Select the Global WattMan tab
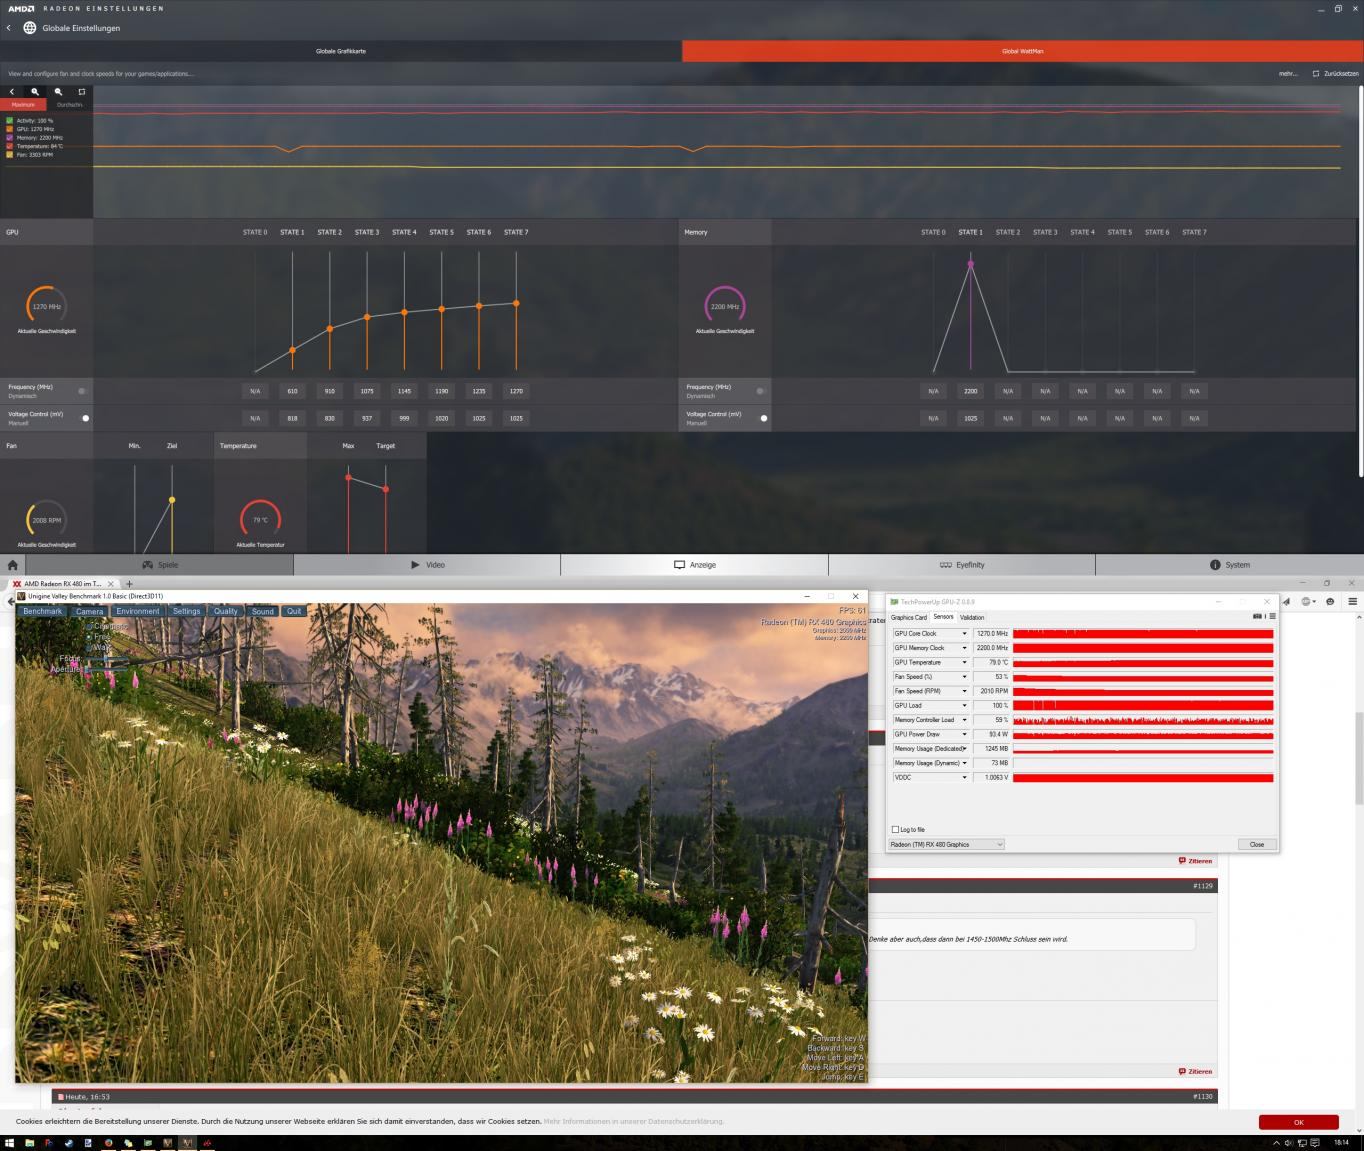 point(1022,51)
